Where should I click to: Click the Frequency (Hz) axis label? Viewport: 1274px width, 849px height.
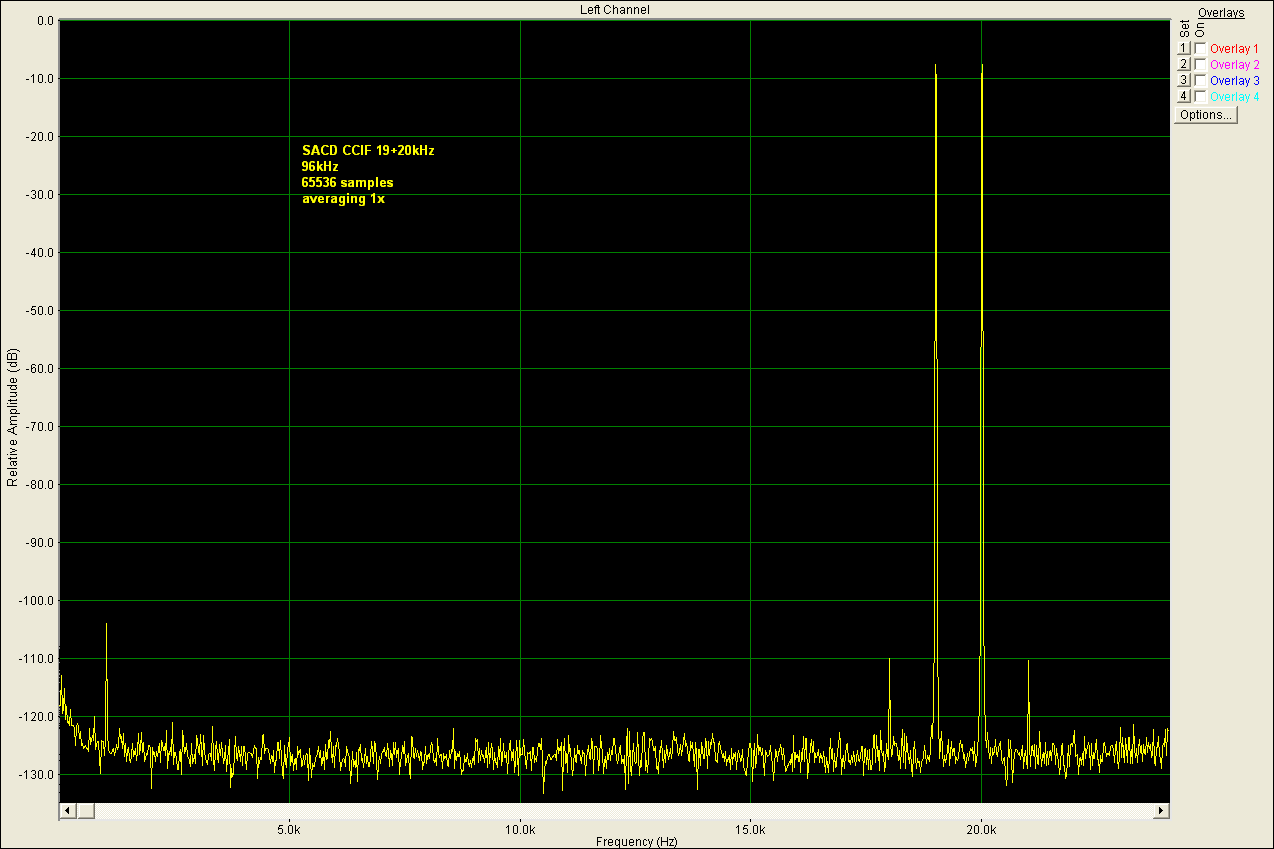[636, 842]
